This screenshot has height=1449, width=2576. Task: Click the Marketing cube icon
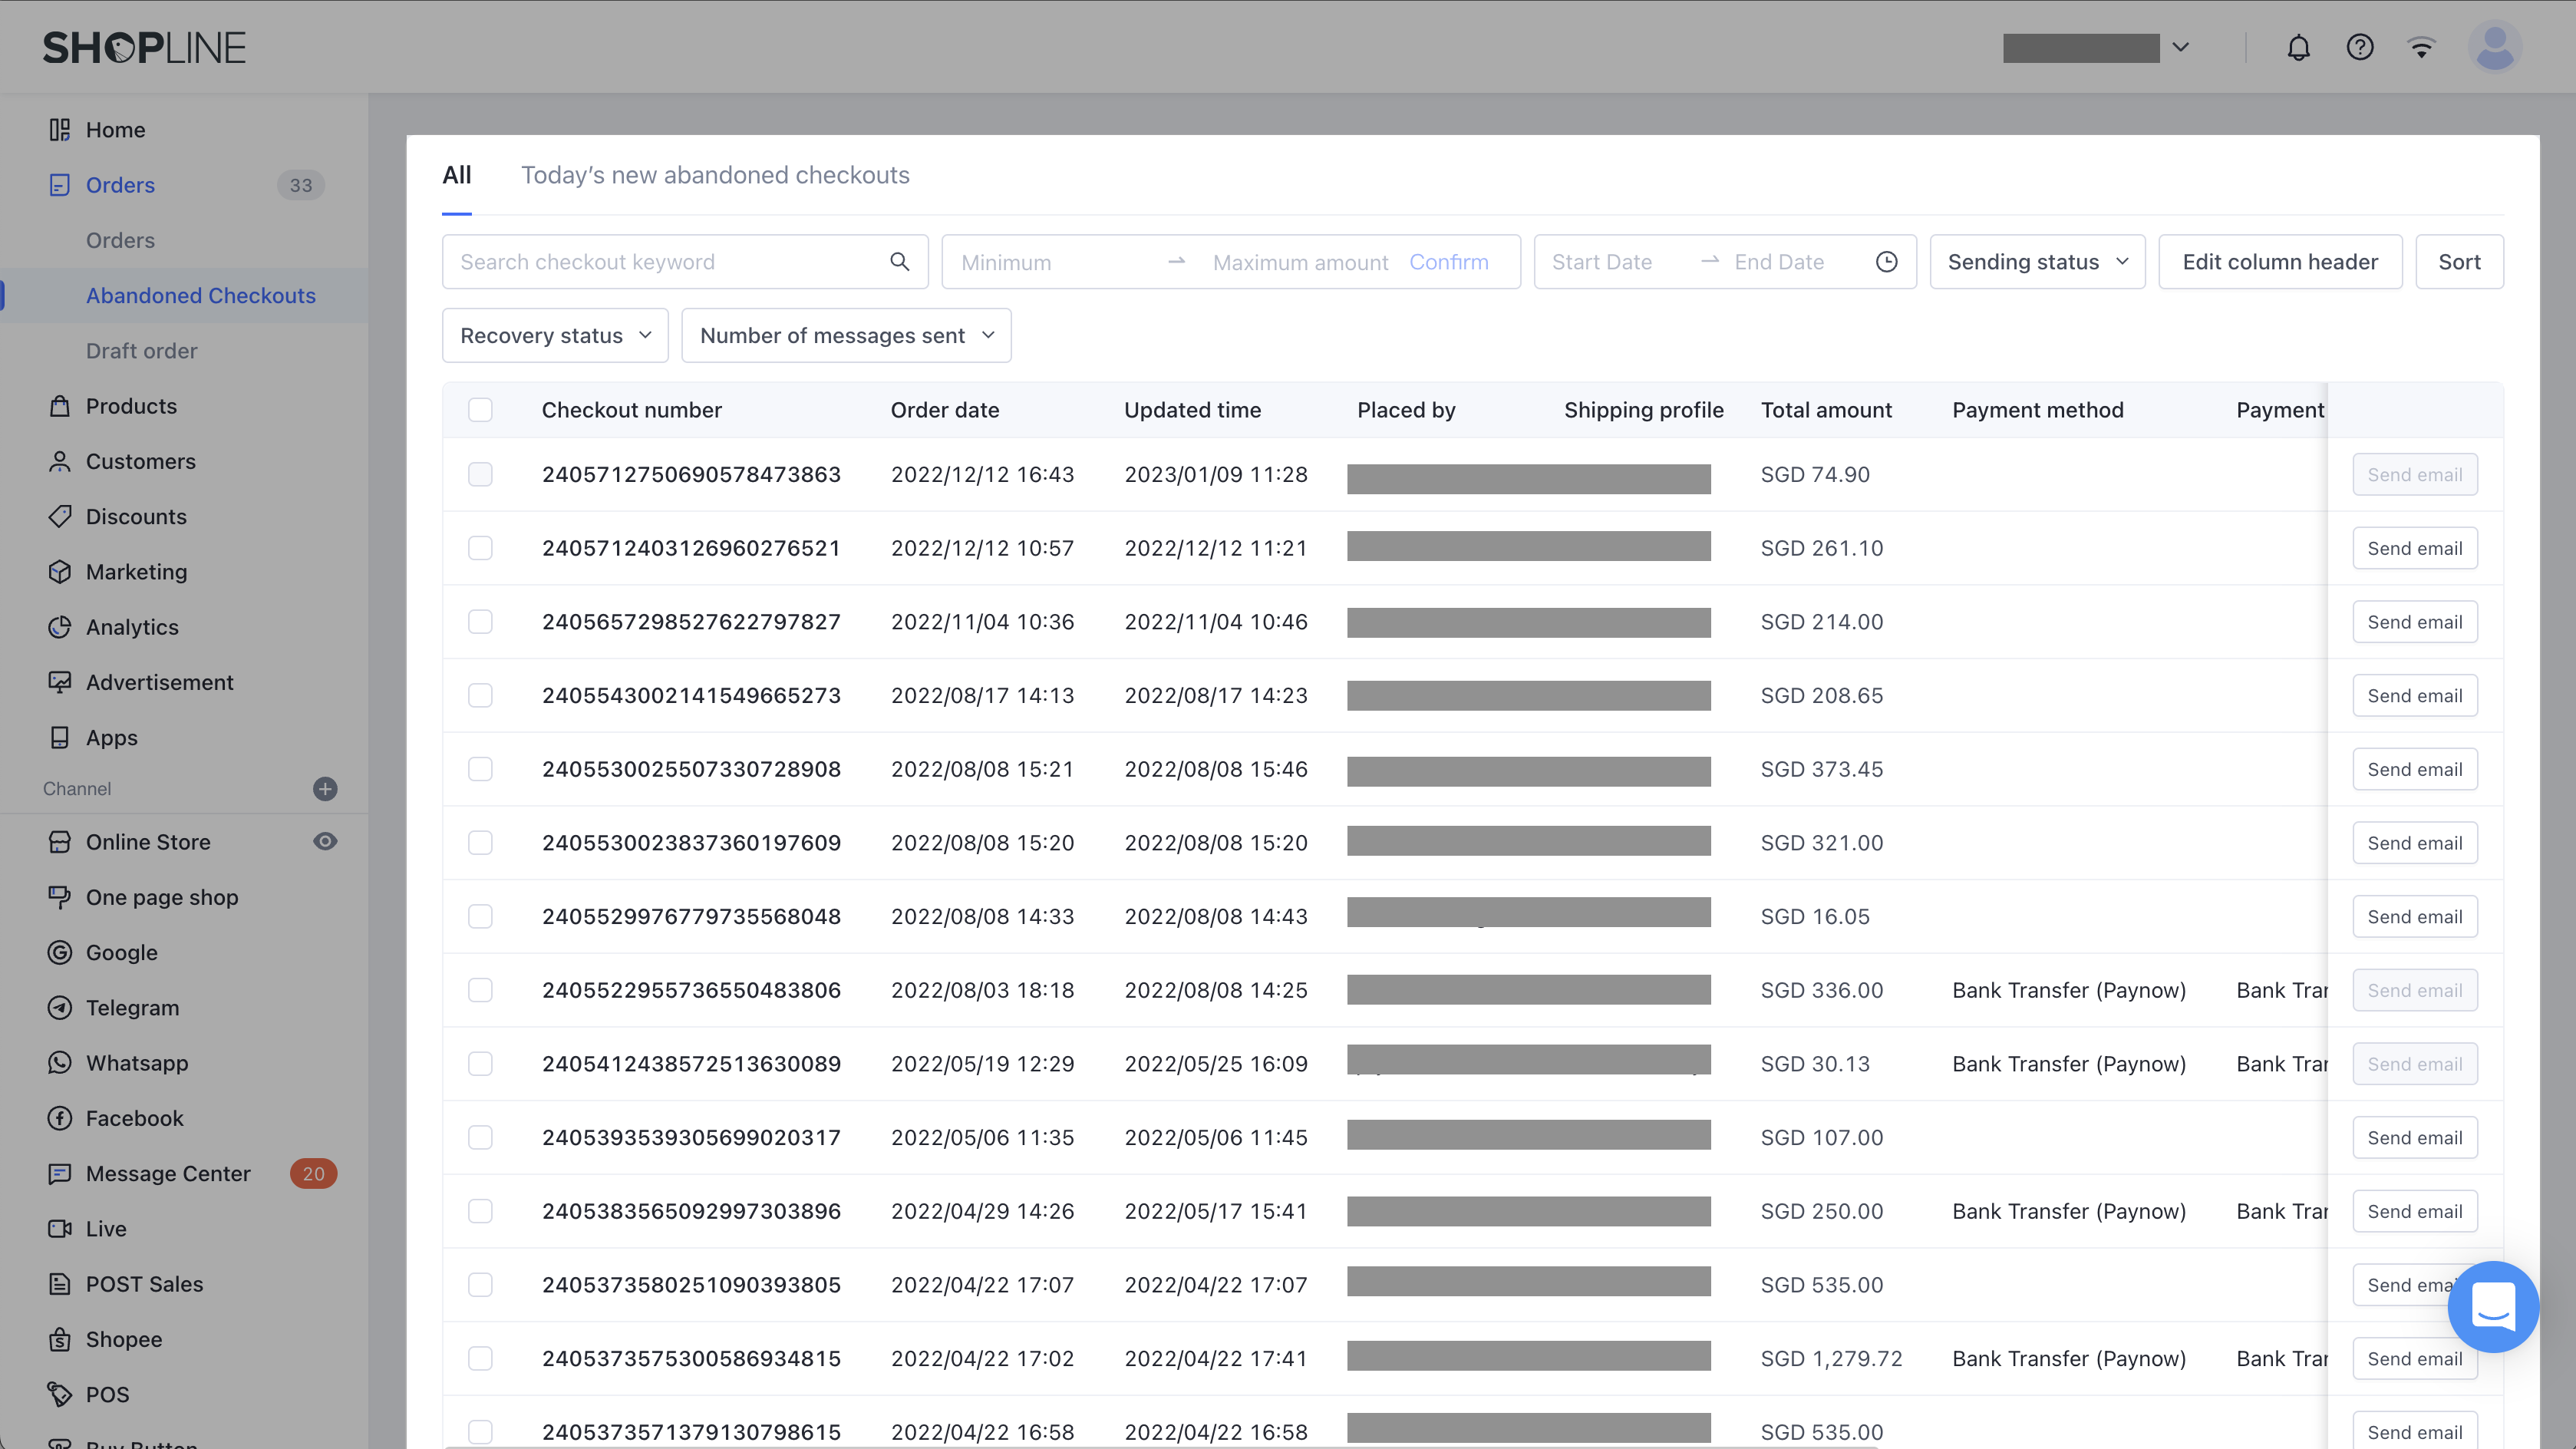click(59, 572)
